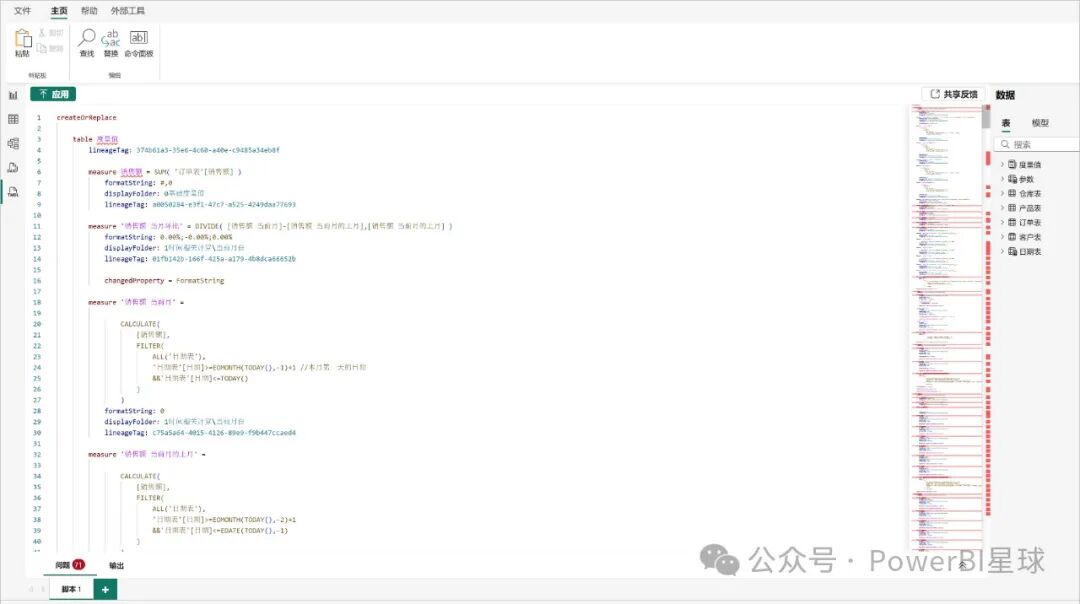Viewport: 1080px width, 604px height.
Task: Switch to 表 tab in data pane
Action: coord(1006,123)
